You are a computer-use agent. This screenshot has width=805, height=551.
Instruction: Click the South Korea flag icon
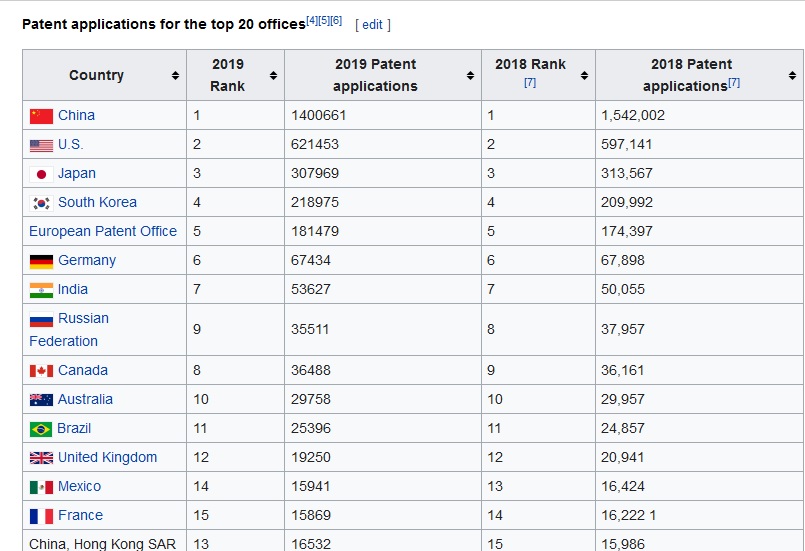pyautogui.click(x=41, y=203)
